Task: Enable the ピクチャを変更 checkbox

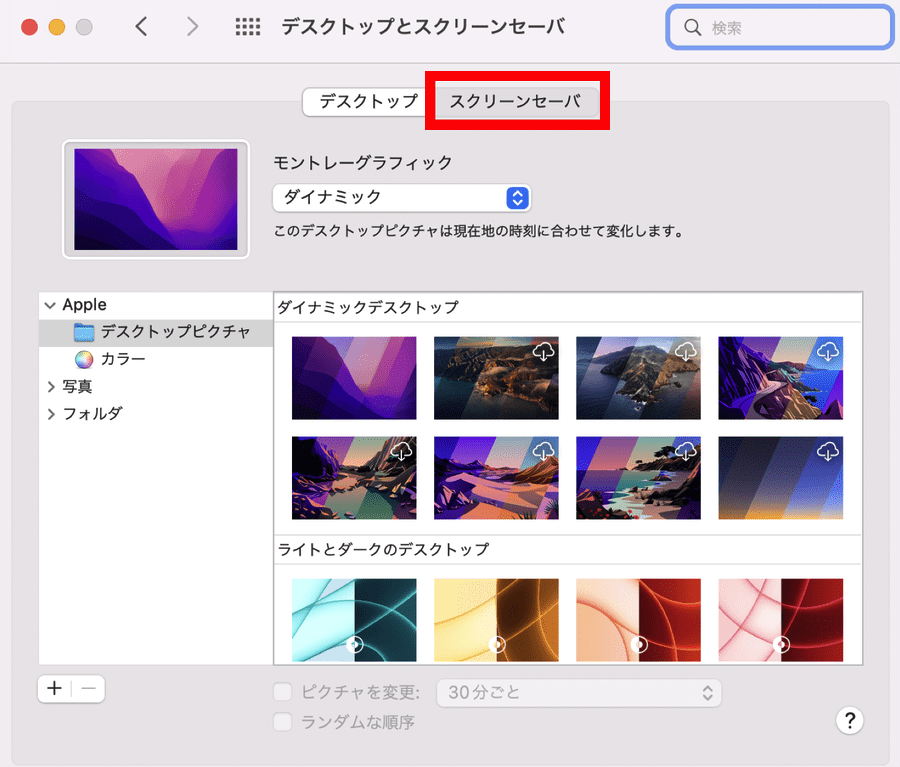Action: coord(283,692)
